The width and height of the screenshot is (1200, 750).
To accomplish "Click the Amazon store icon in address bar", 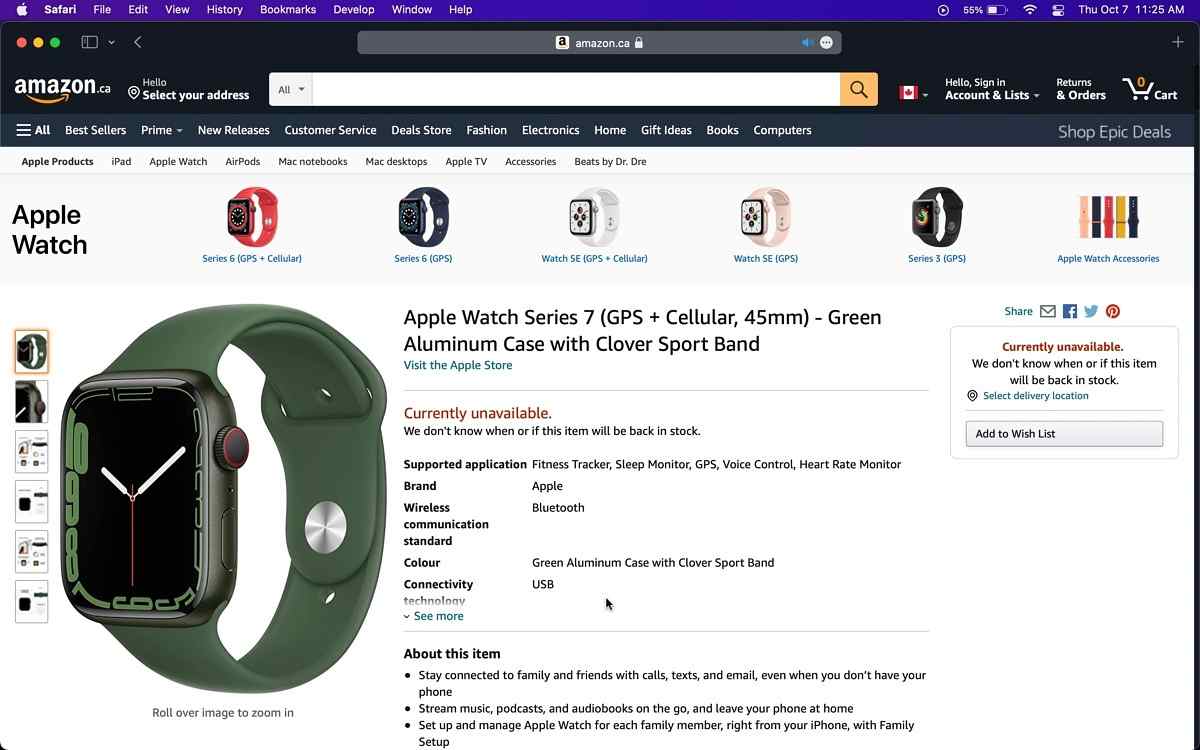I will click(562, 43).
